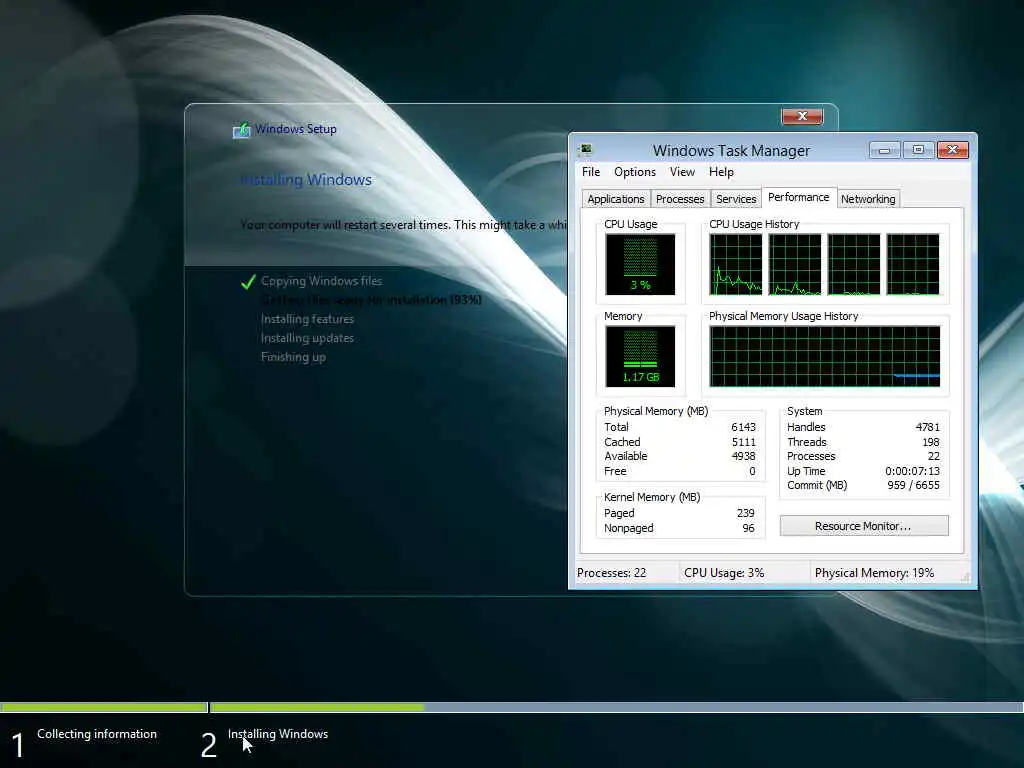Click the Paged kernel memory value 239
1024x768 pixels.
[746, 513]
